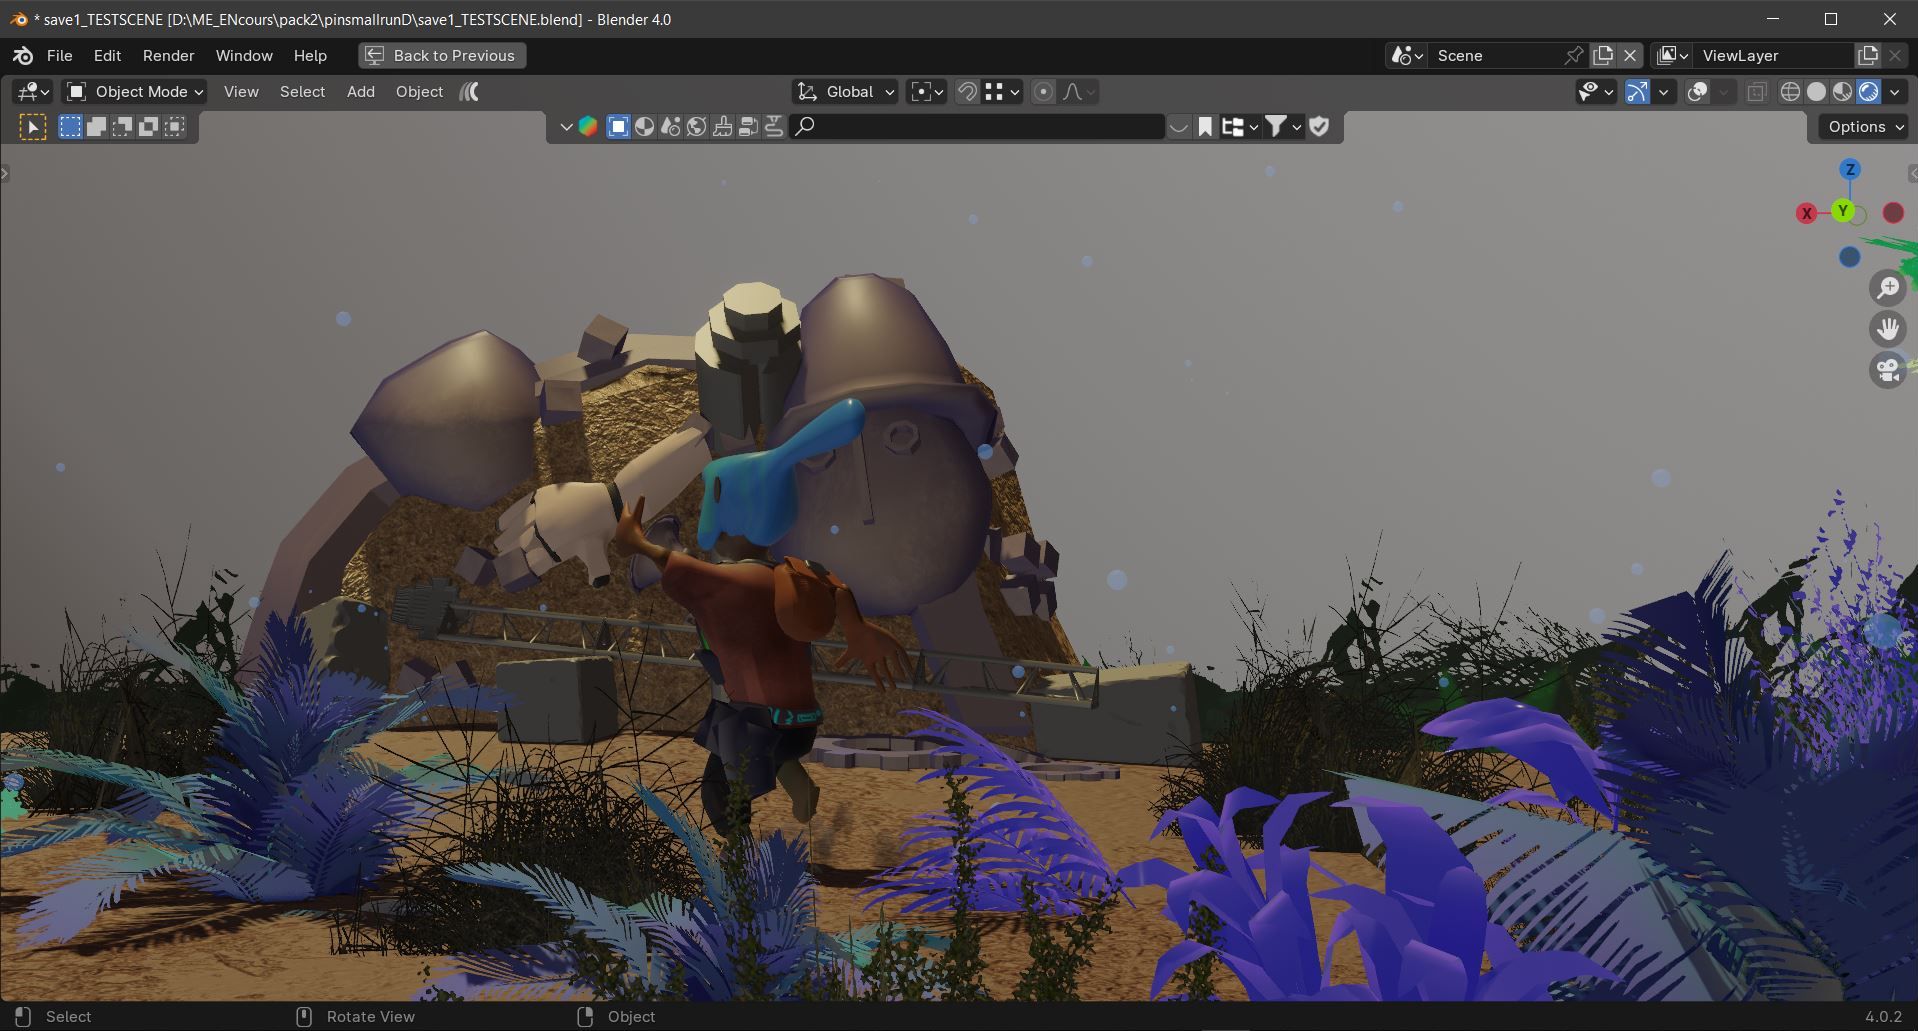The width and height of the screenshot is (1918, 1031).
Task: Open the Global transform orientation dropdown
Action: 846,92
